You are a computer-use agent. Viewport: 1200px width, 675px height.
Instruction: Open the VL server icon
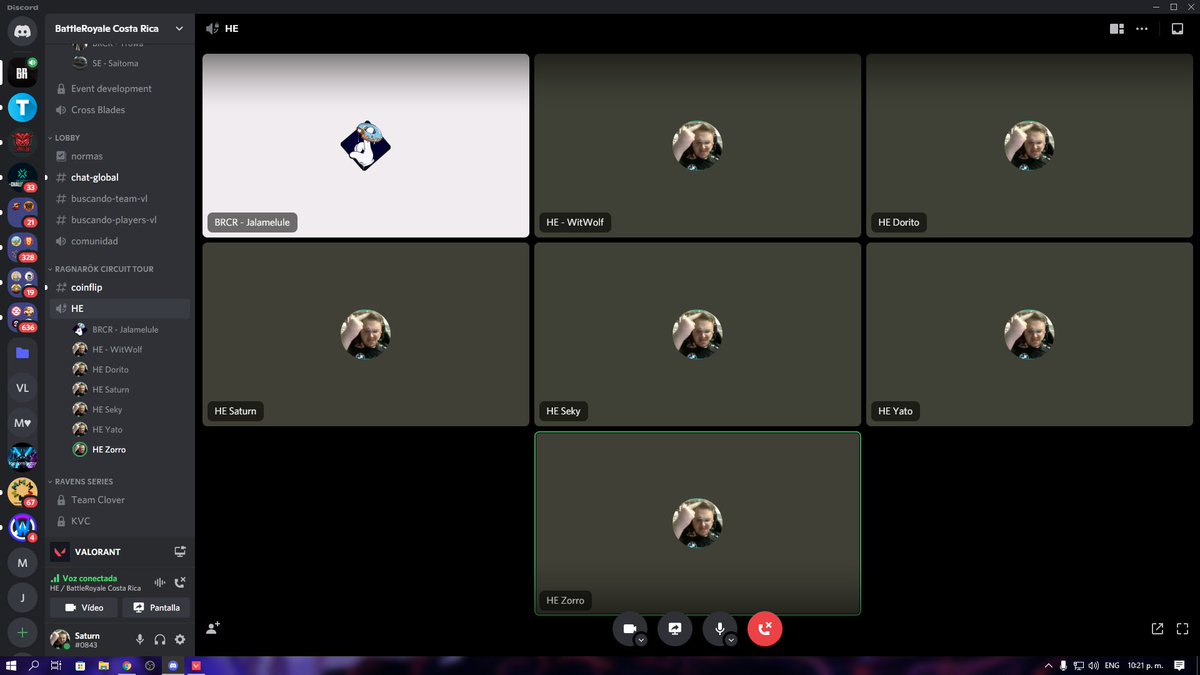point(22,387)
